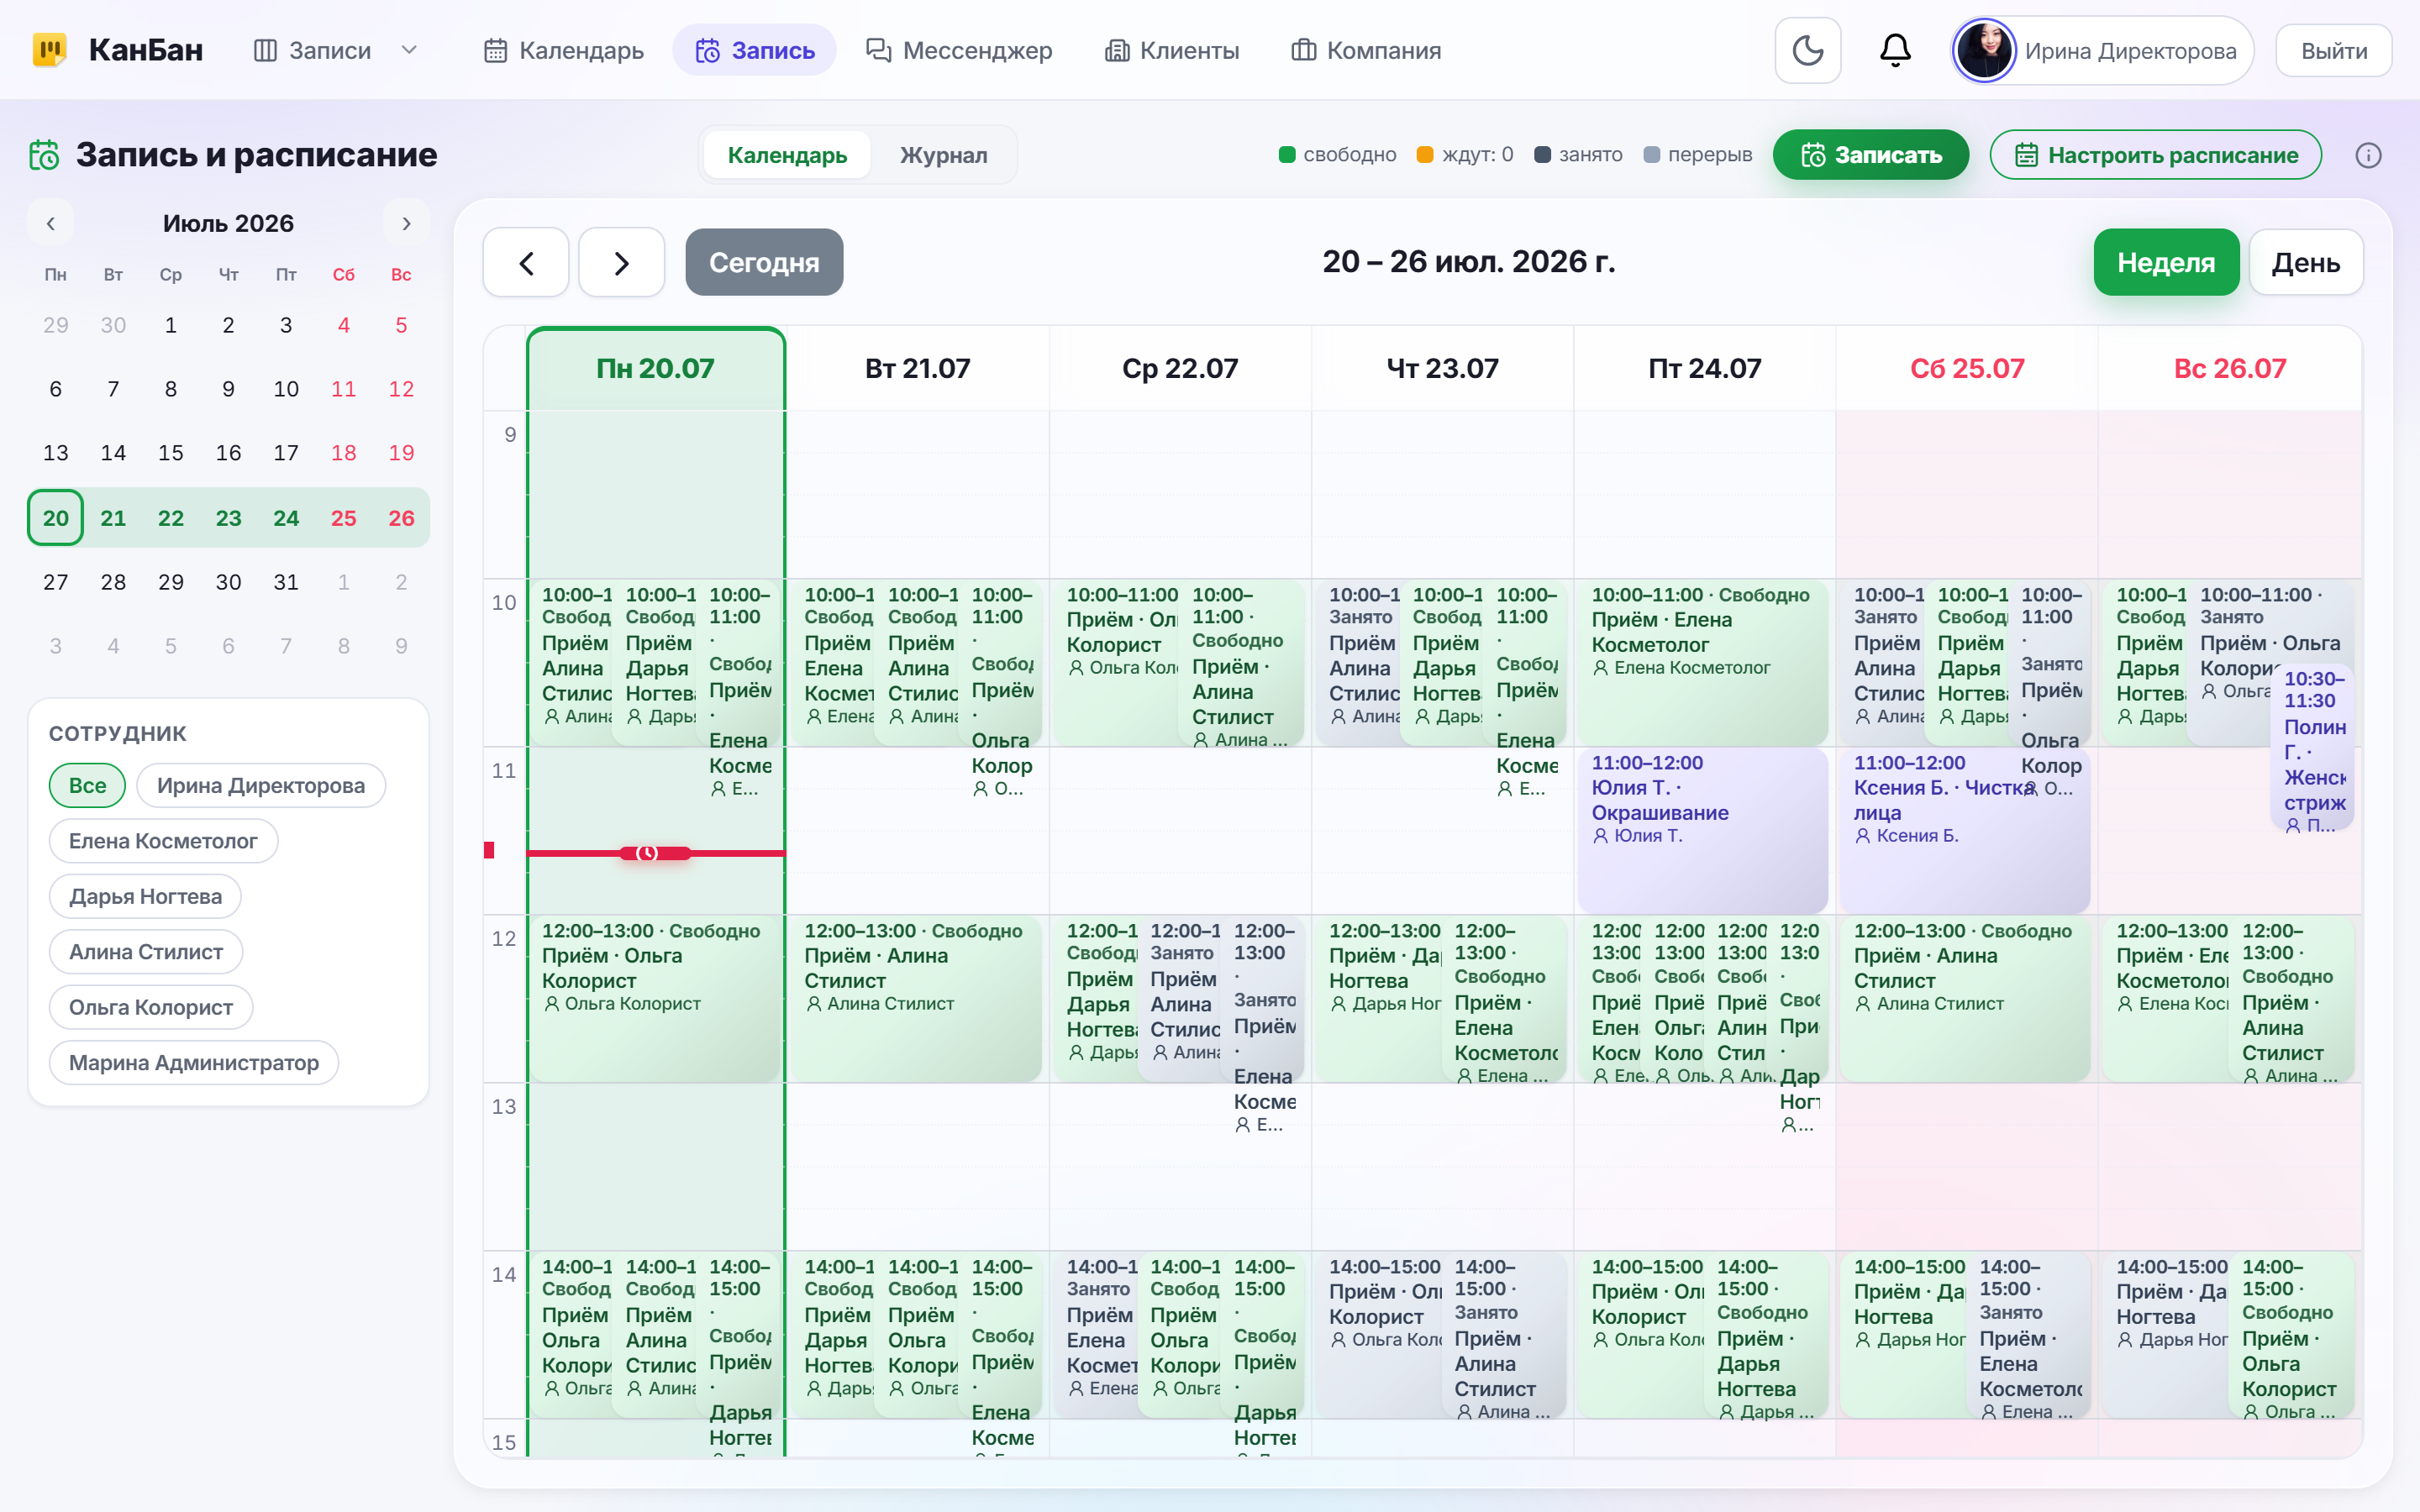This screenshot has height=1512, width=2420.
Task: Open Ирина Директорова profile avatar
Action: 1984,50
